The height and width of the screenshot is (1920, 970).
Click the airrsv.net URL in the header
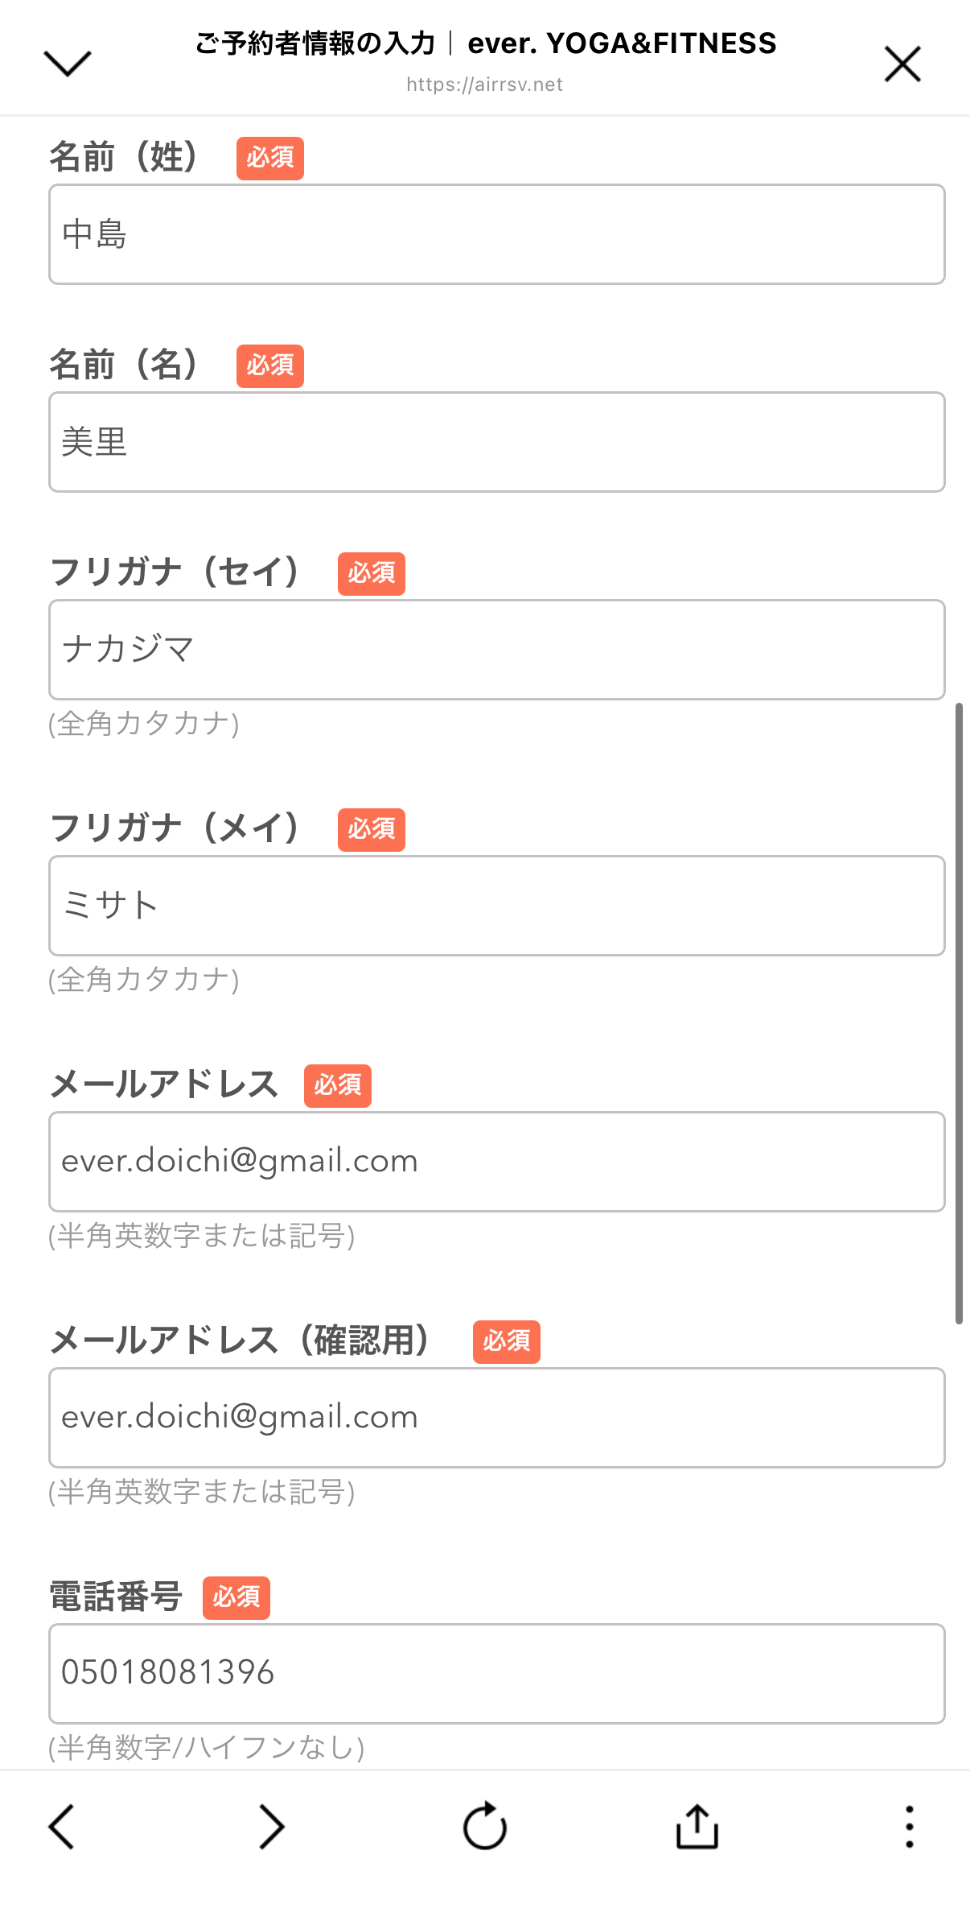coord(484,85)
